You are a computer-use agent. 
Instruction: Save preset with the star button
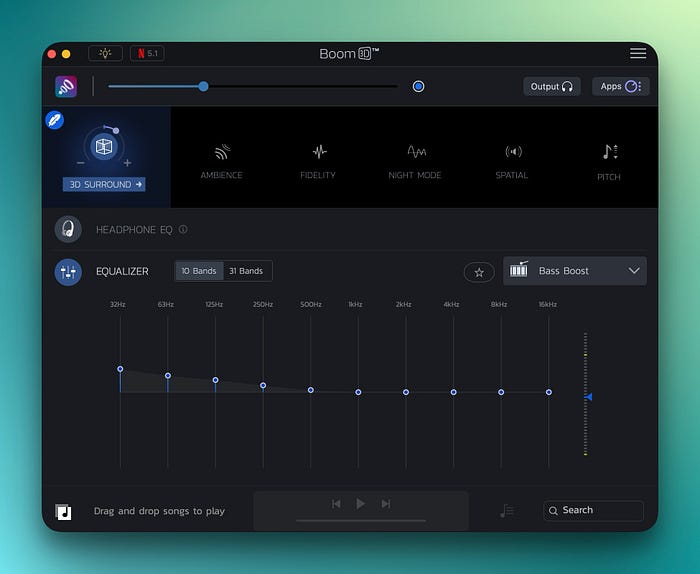(x=479, y=272)
